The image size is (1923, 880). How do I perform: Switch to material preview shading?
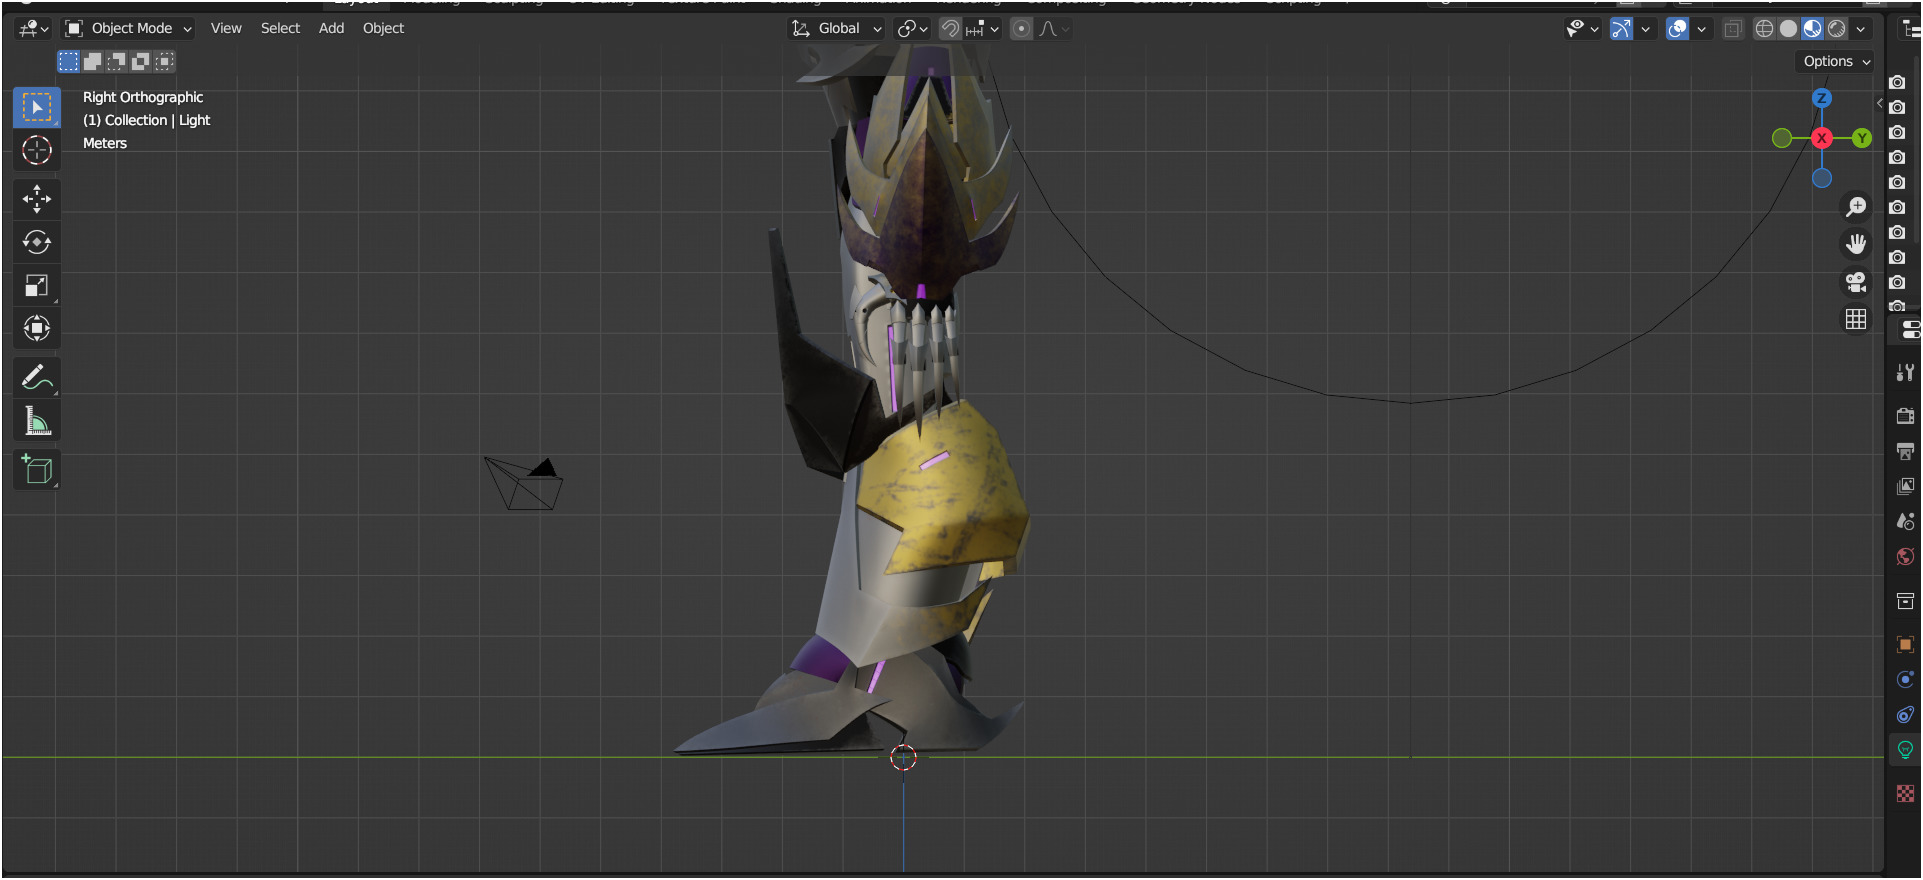[x=1813, y=29]
